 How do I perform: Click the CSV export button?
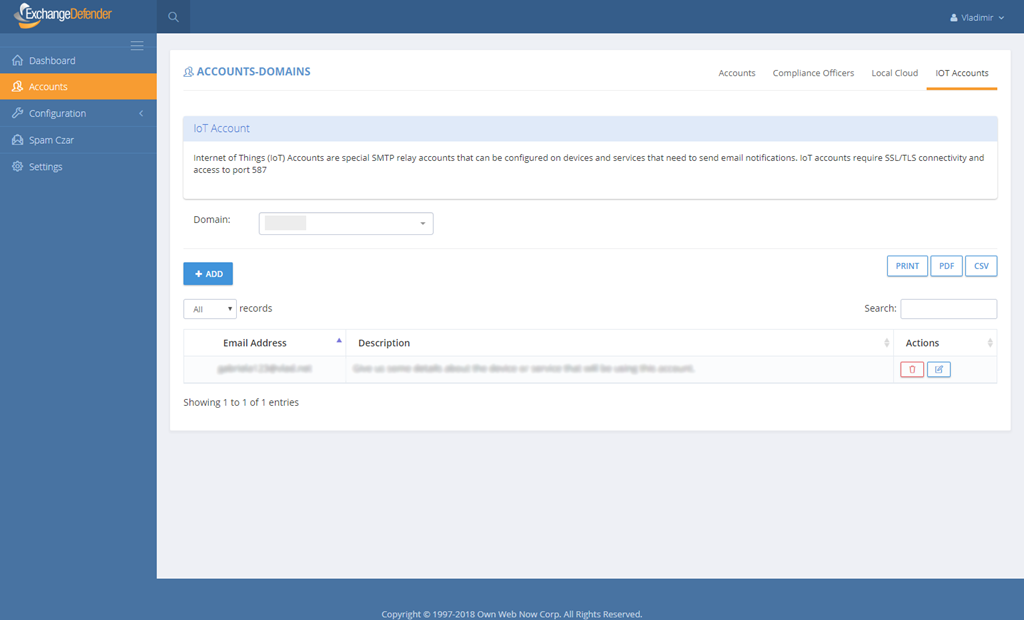(981, 266)
